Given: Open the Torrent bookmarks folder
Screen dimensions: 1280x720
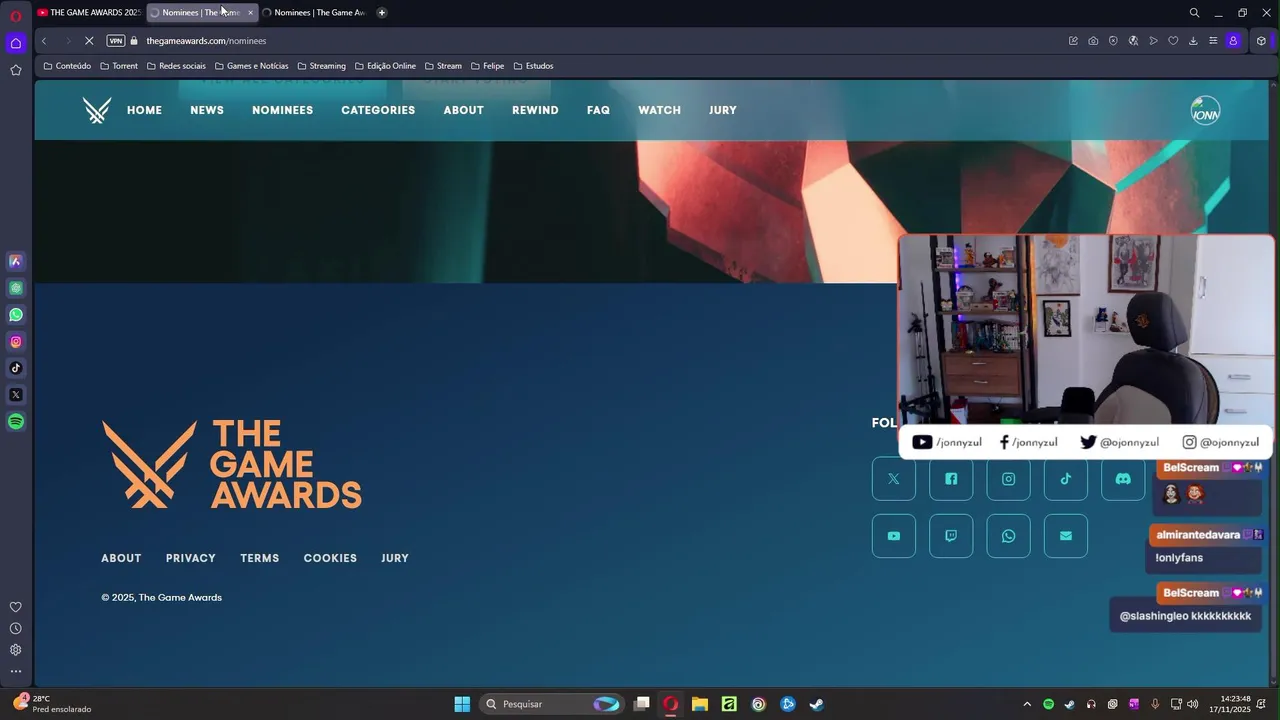Looking at the screenshot, I should [119, 66].
